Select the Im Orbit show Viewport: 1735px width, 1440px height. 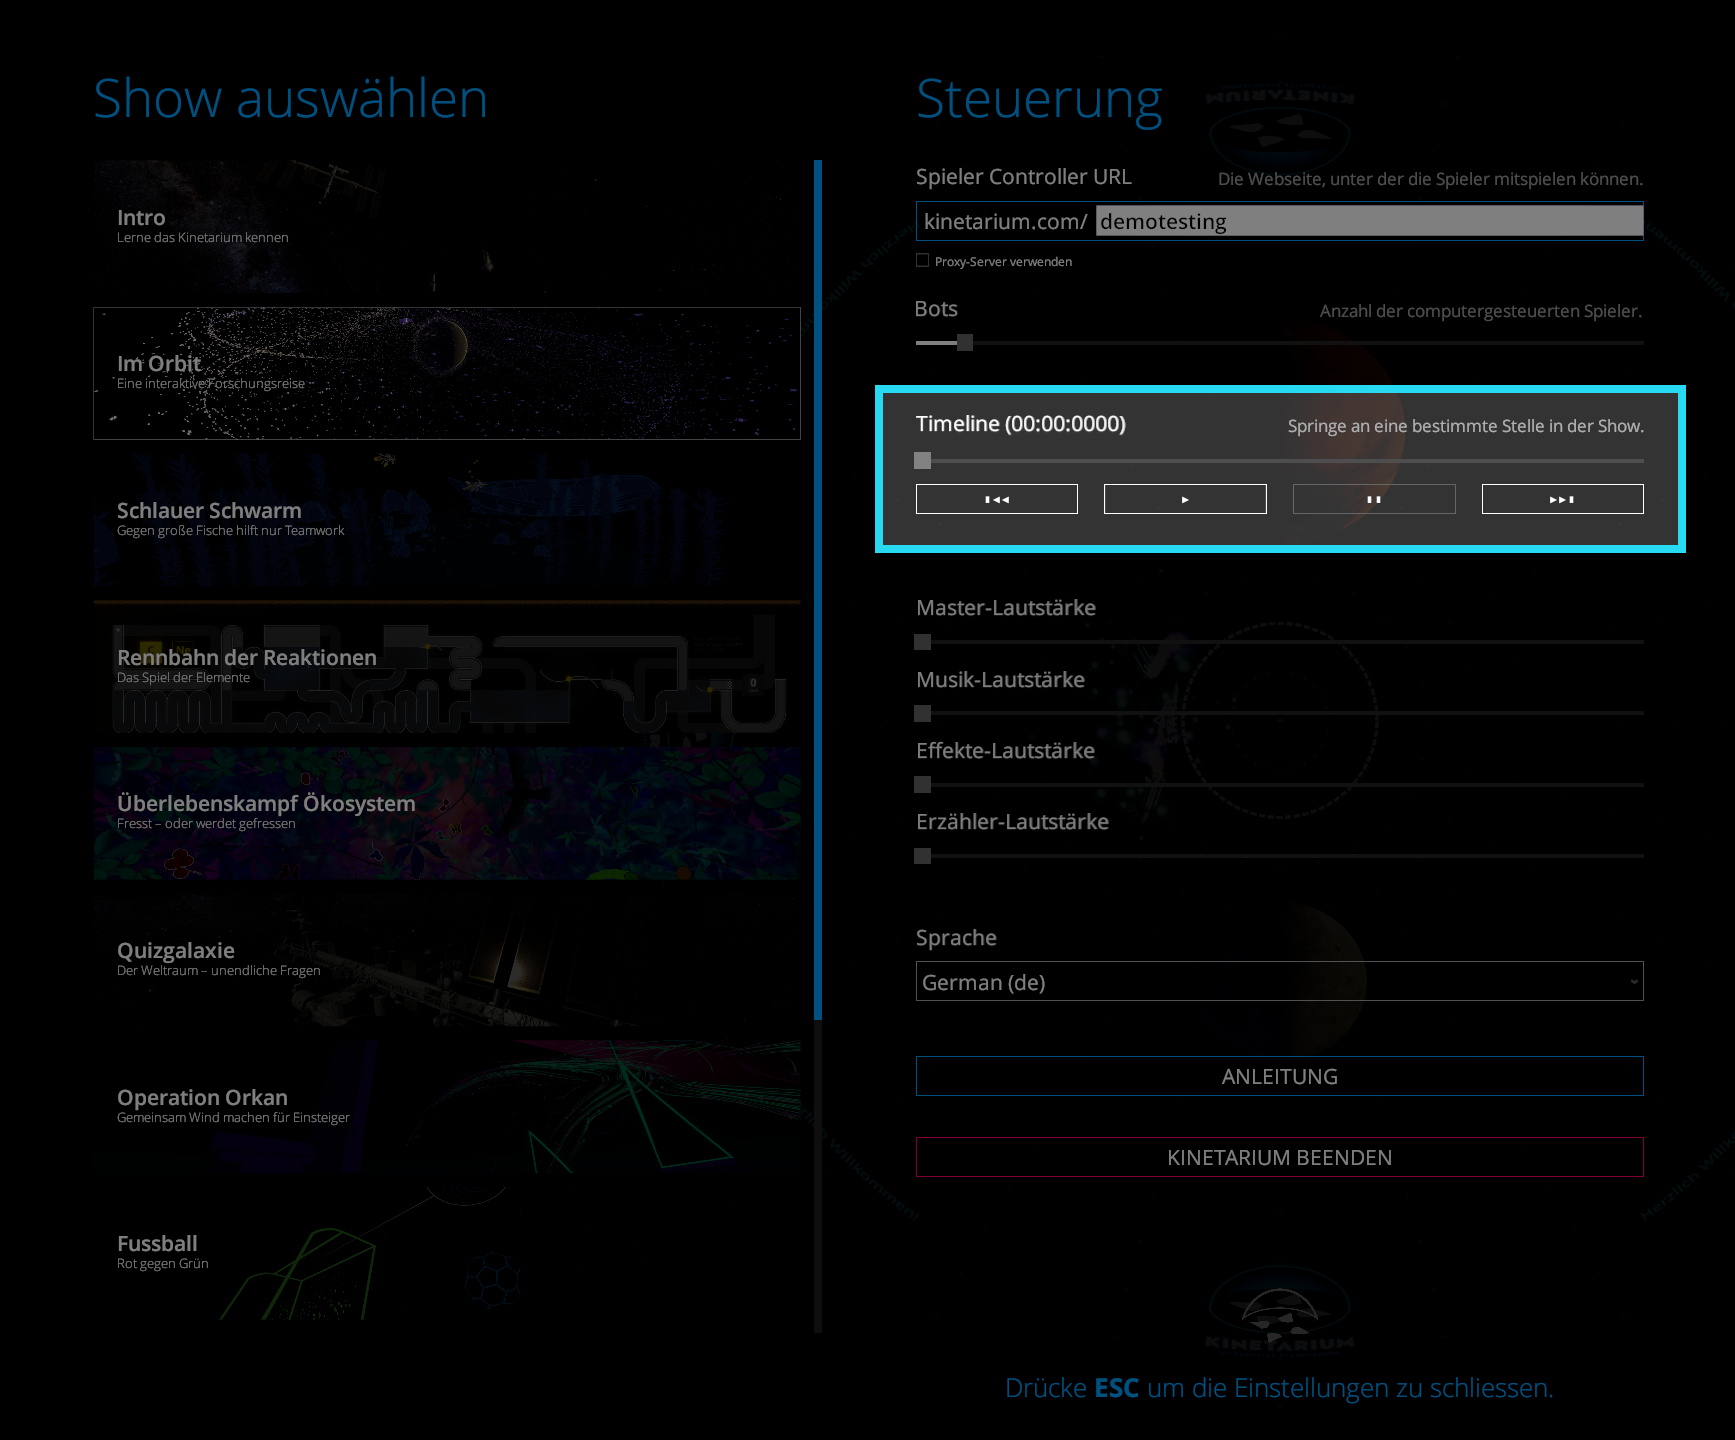coord(446,373)
